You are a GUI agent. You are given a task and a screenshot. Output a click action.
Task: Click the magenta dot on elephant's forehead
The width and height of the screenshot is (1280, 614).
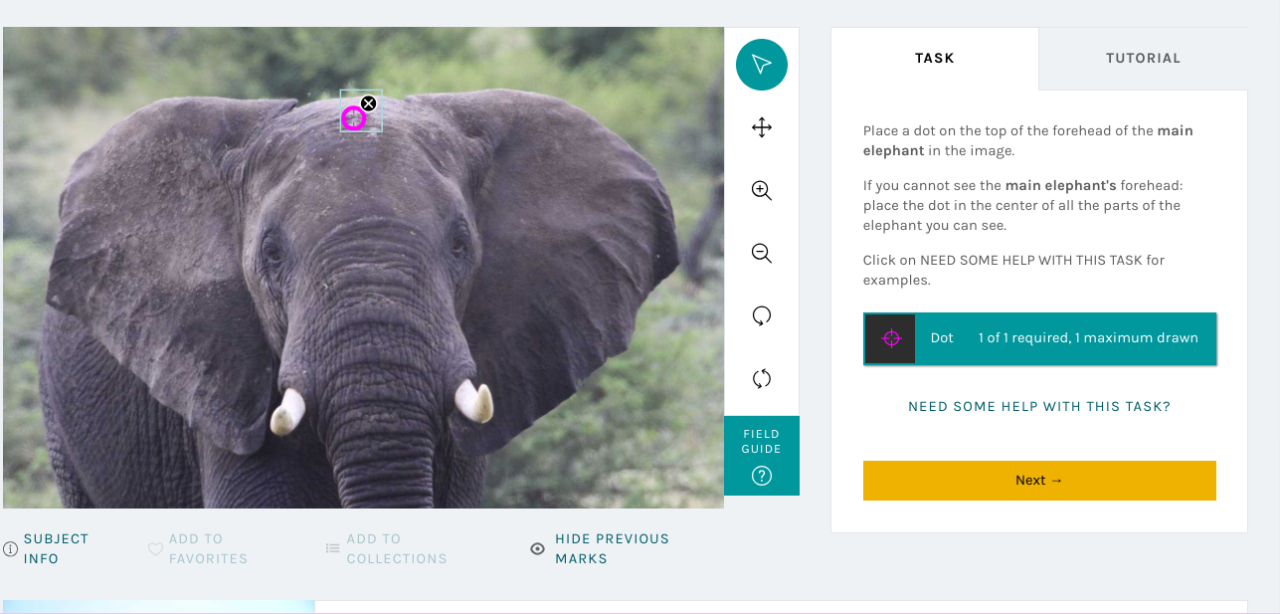pyautogui.click(x=352, y=119)
